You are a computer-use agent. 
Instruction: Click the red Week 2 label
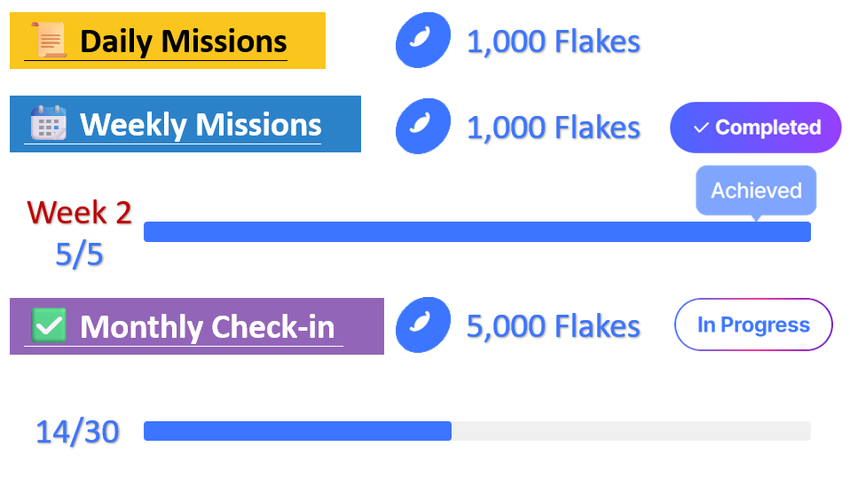[x=79, y=212]
